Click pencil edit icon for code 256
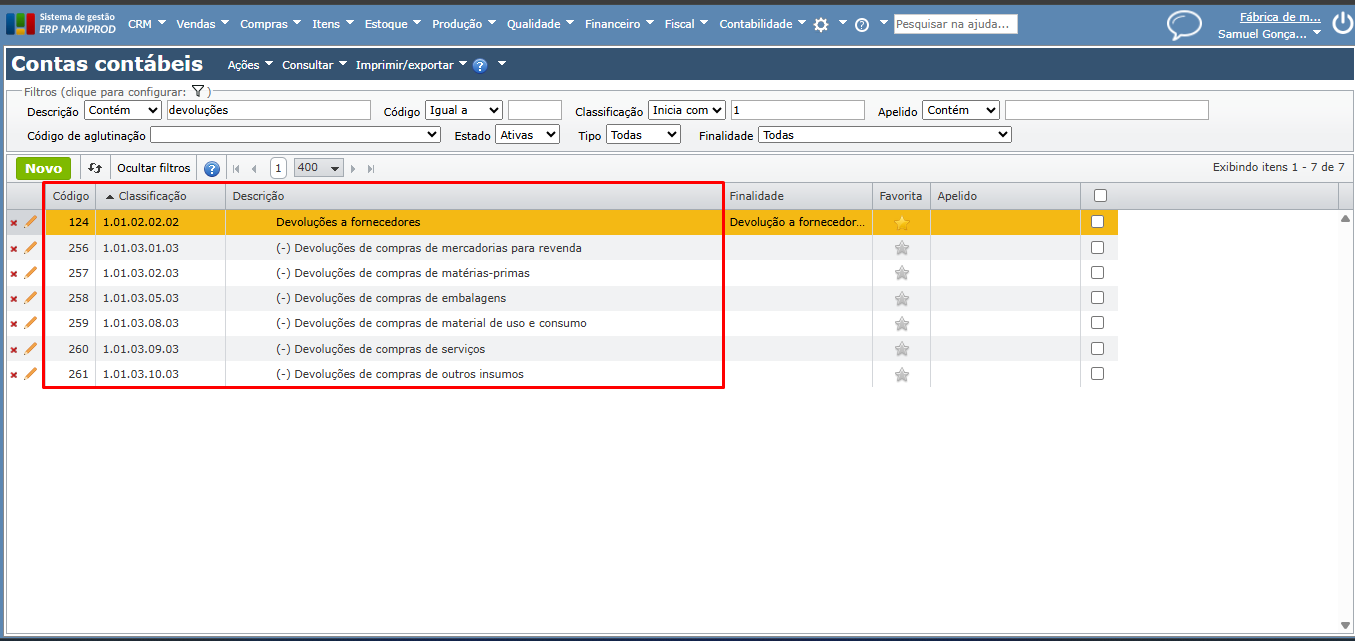 [30, 247]
